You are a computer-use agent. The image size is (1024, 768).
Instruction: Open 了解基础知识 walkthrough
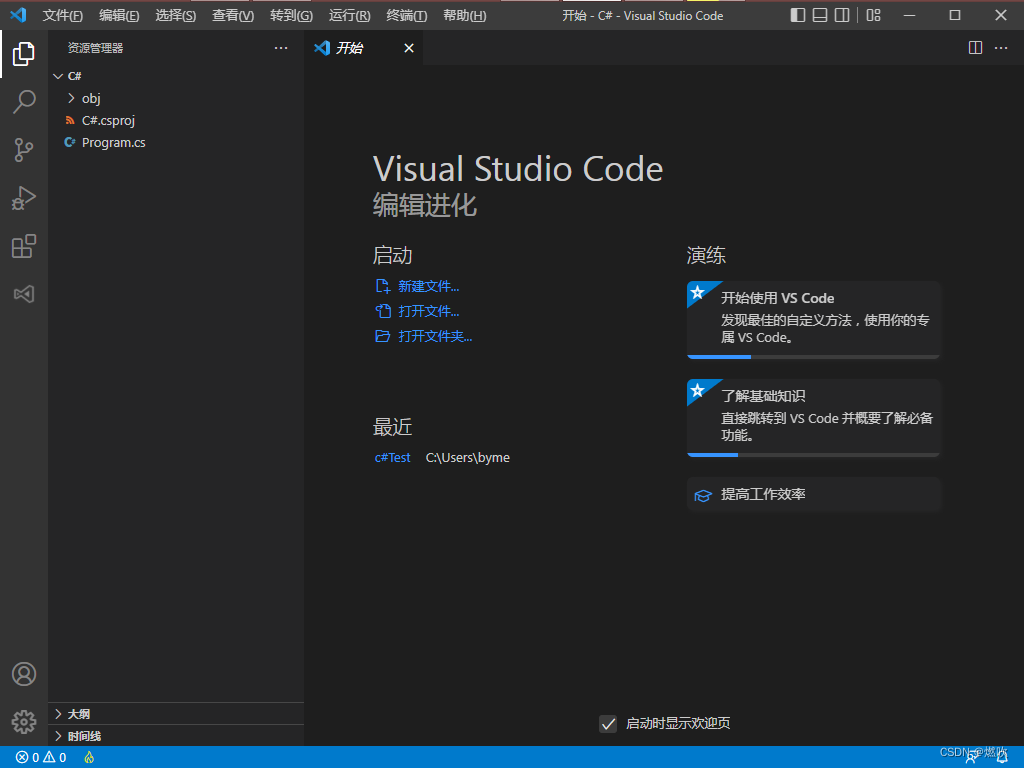[813, 417]
